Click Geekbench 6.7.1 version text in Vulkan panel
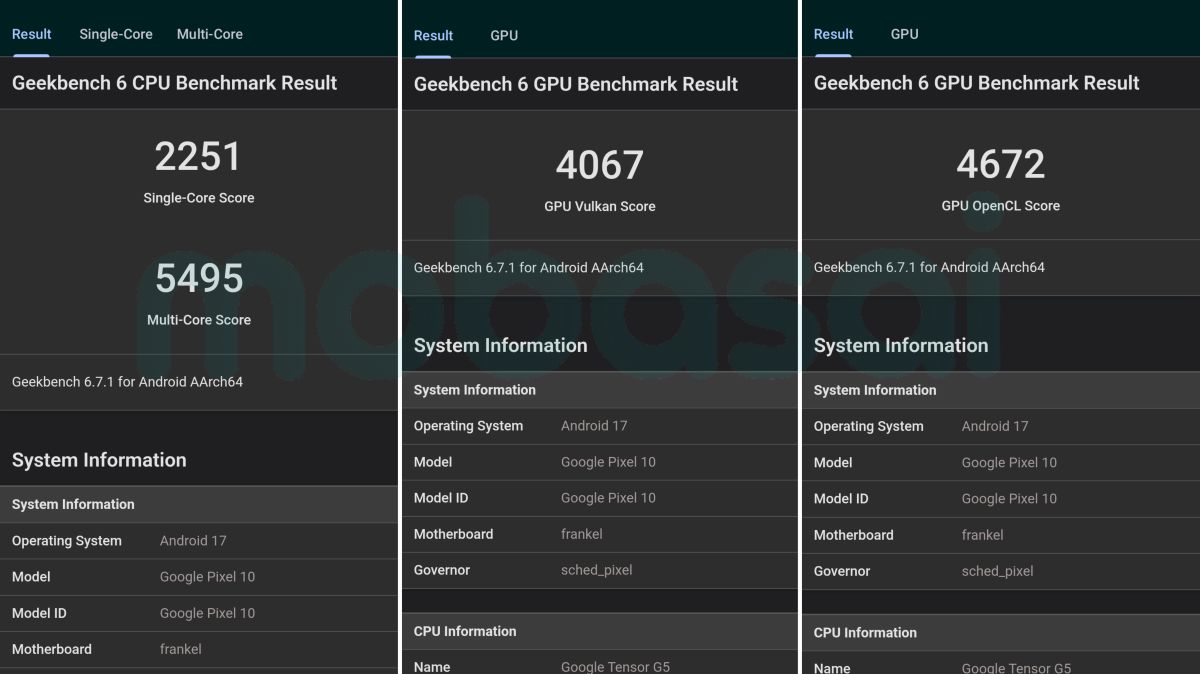This screenshot has height=674, width=1200. click(x=529, y=268)
